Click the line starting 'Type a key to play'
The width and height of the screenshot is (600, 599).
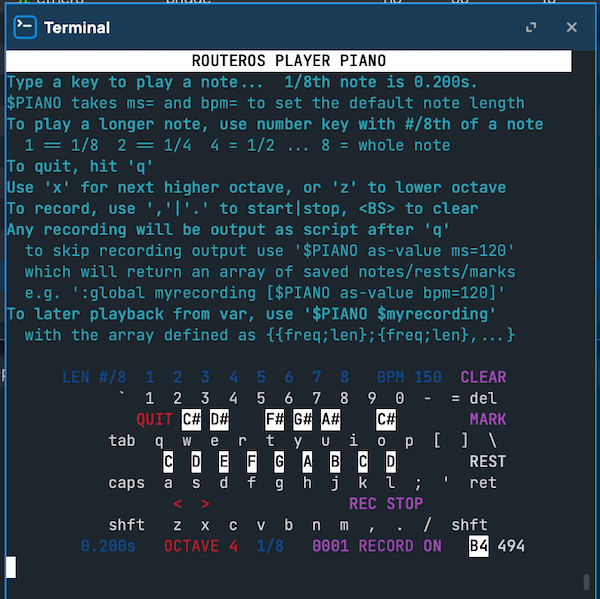click(x=242, y=82)
